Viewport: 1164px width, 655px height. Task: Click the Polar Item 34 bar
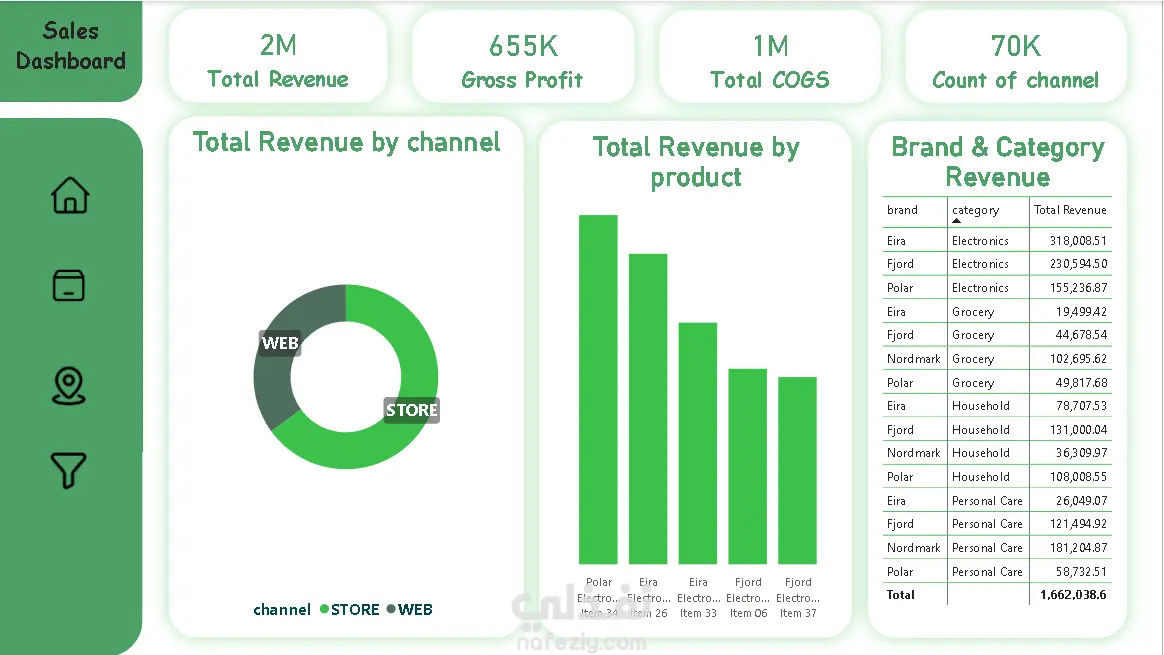coord(598,389)
